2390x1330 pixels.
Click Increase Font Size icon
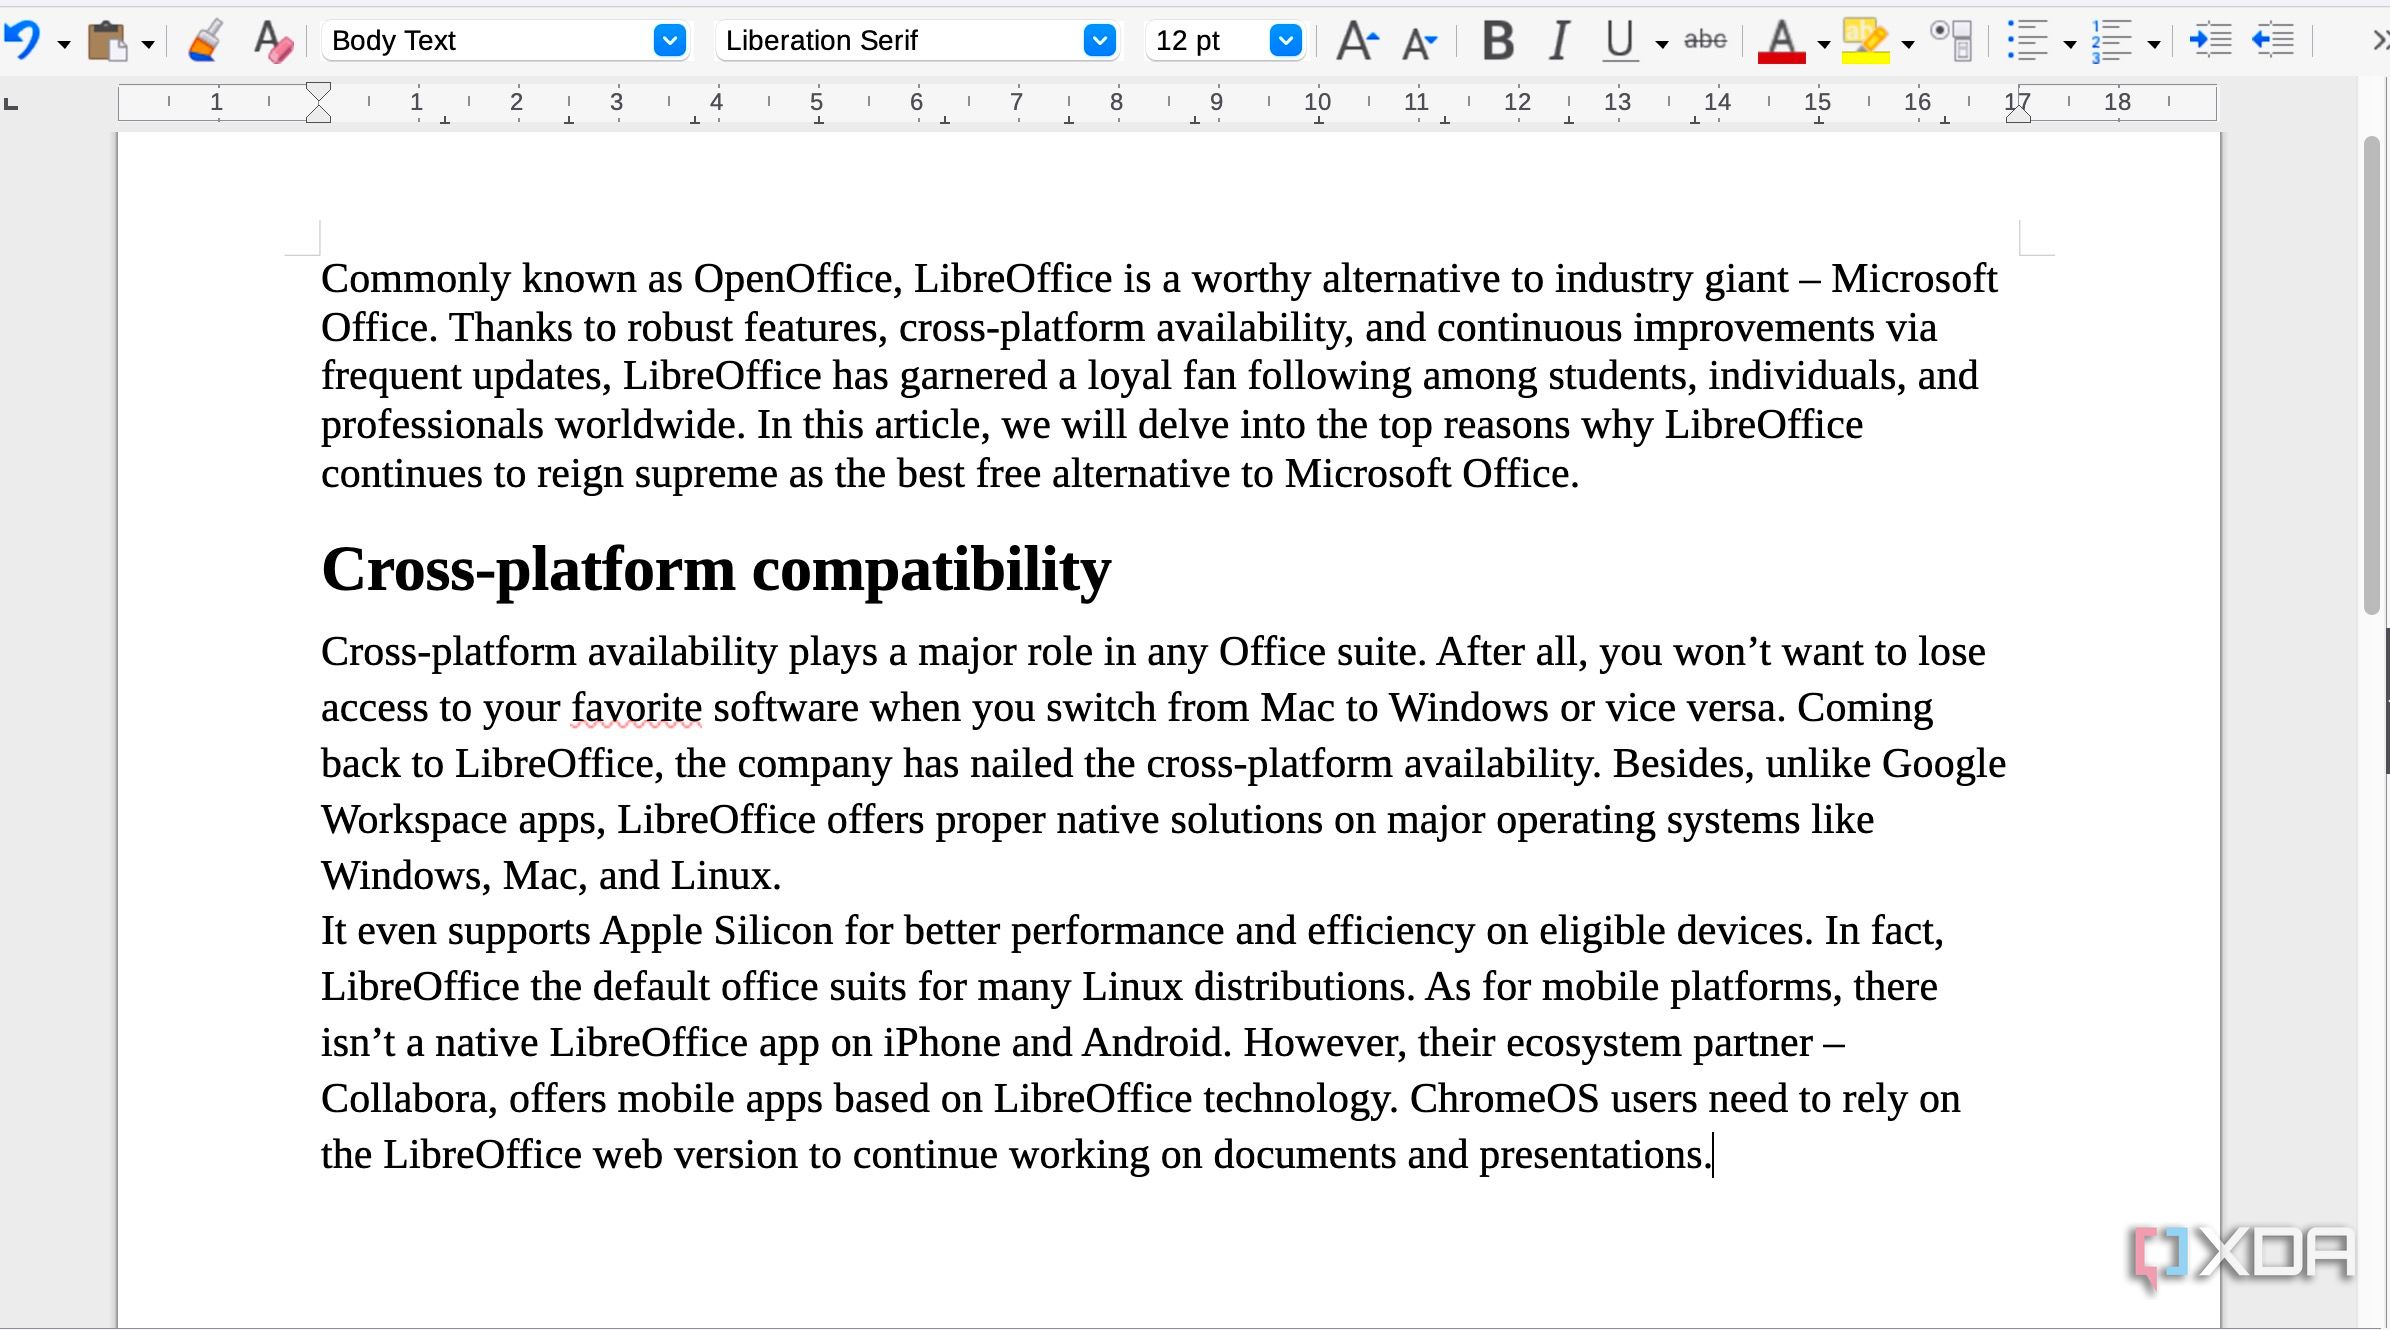(x=1357, y=41)
